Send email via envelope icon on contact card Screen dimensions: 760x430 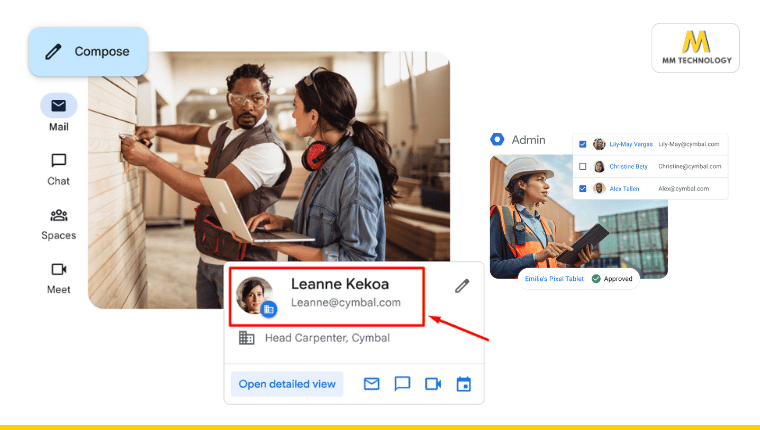click(371, 384)
